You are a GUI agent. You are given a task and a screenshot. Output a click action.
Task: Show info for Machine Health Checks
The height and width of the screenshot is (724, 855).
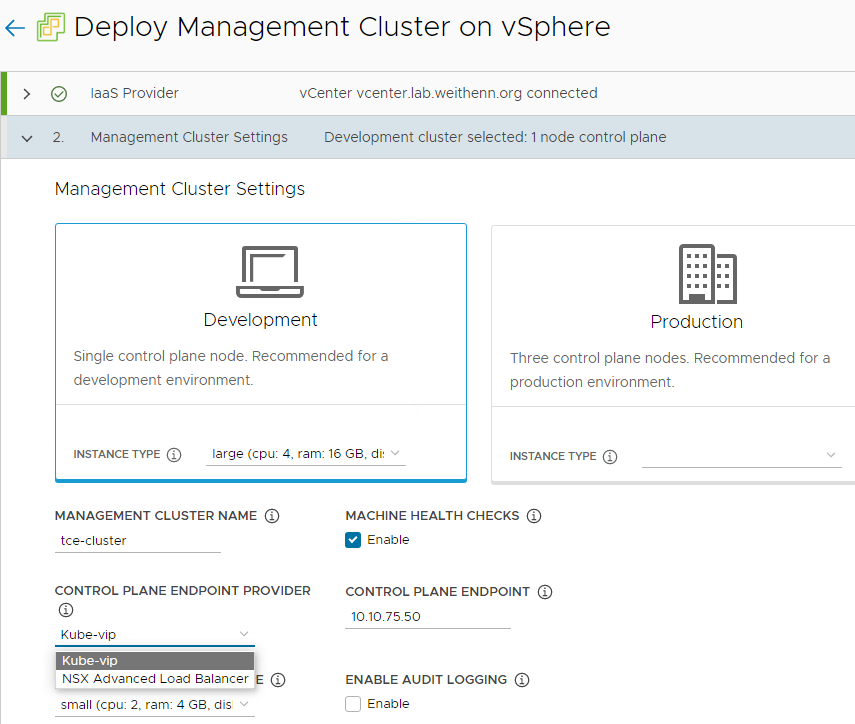[534, 516]
